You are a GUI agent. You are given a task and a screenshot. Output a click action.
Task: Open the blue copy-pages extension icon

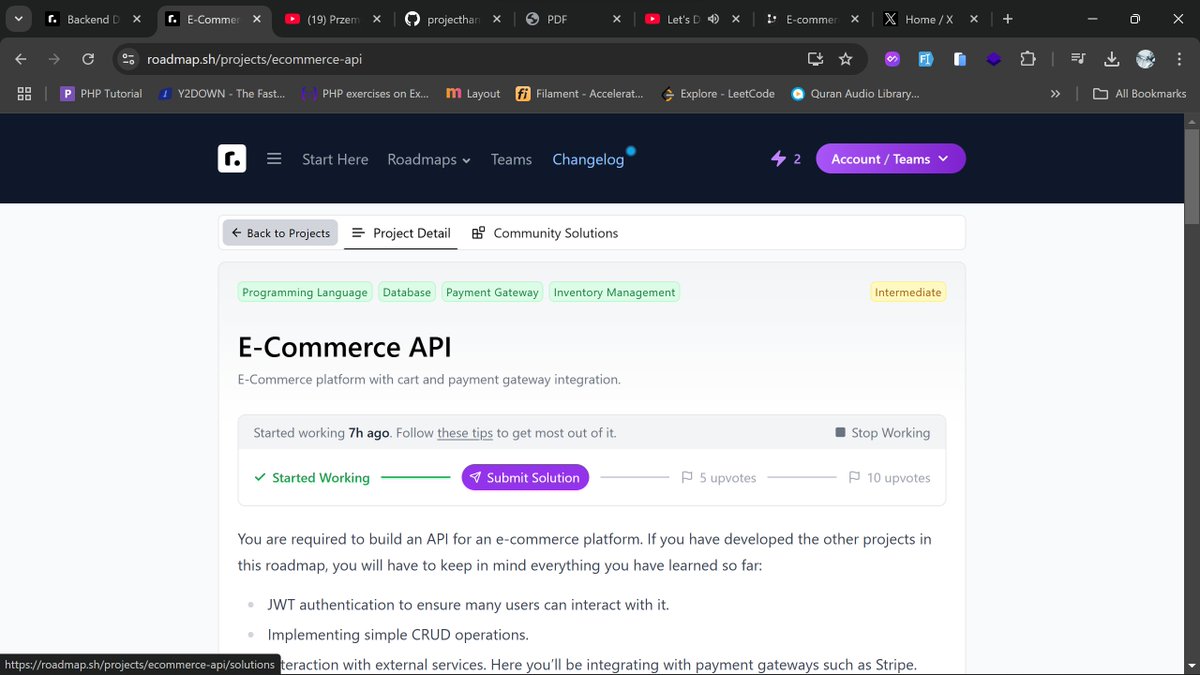point(960,59)
